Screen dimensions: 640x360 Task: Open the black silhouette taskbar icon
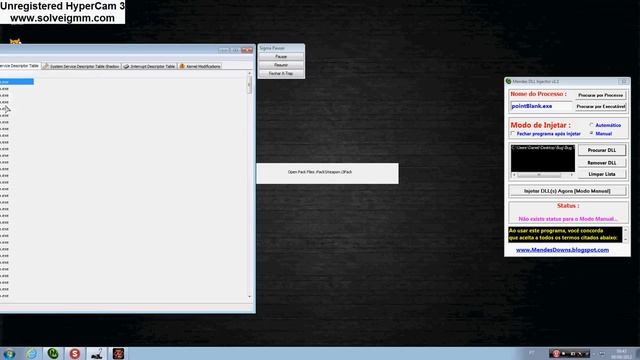[x=97, y=353]
